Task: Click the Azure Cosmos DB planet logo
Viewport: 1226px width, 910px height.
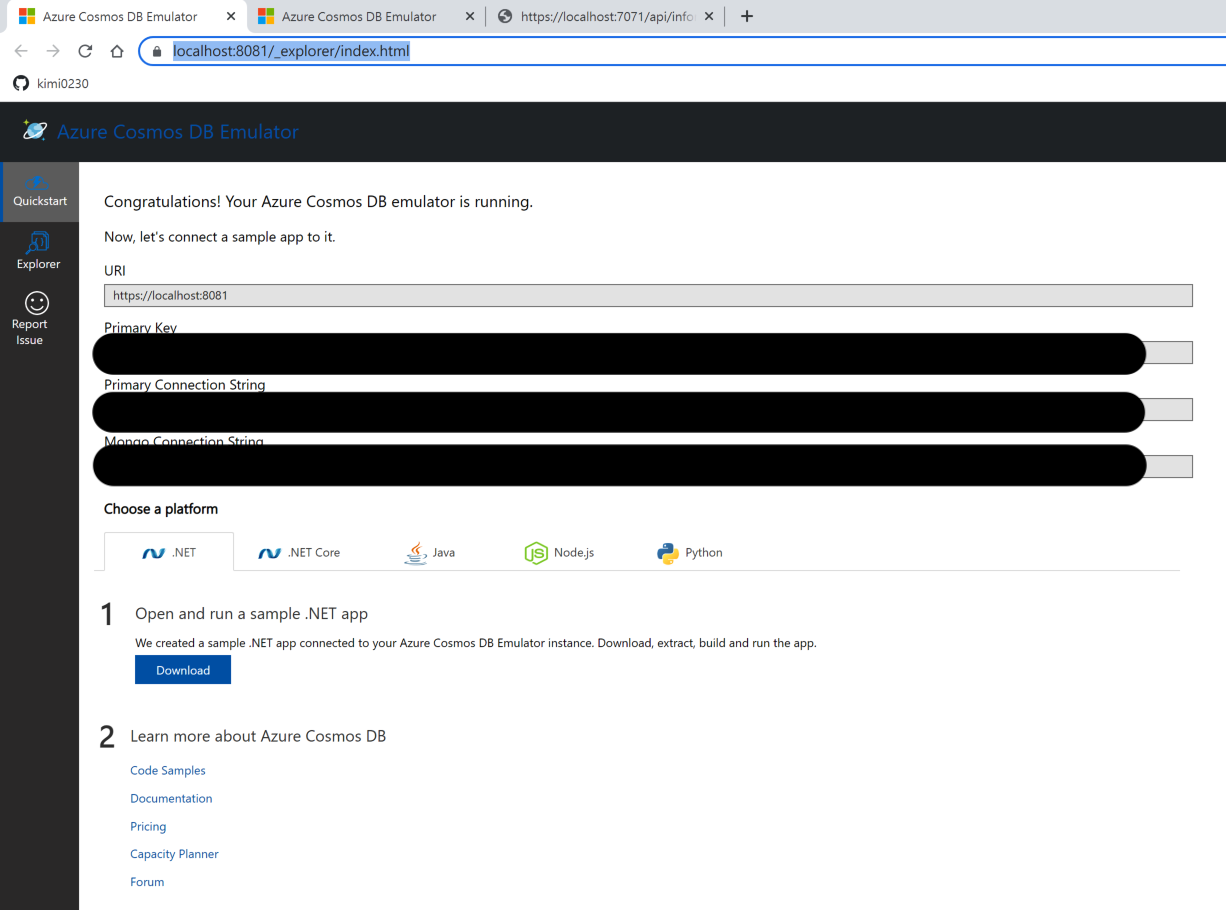Action: [x=35, y=131]
